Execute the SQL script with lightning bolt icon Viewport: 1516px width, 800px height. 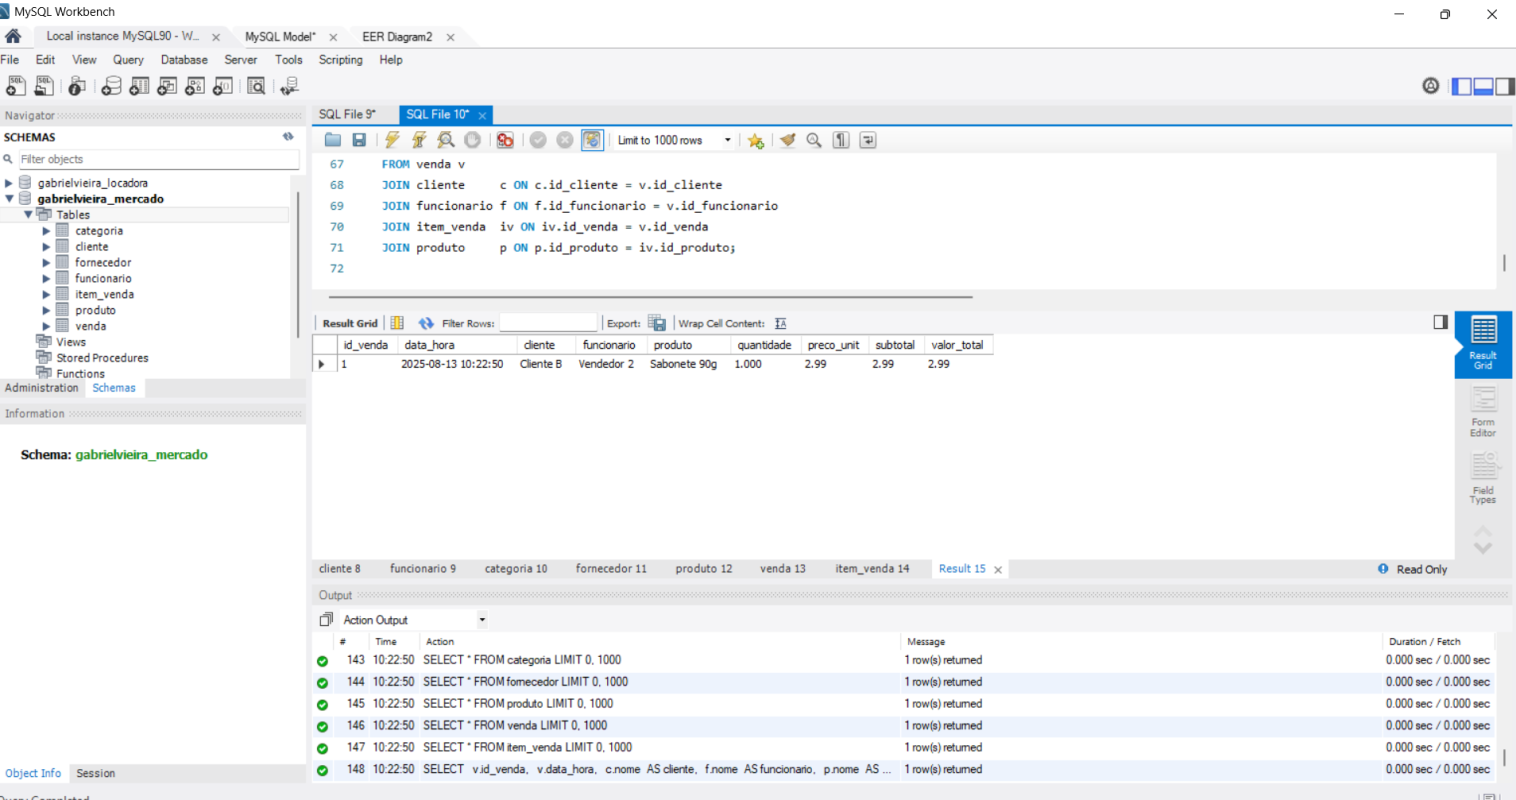pyautogui.click(x=392, y=140)
